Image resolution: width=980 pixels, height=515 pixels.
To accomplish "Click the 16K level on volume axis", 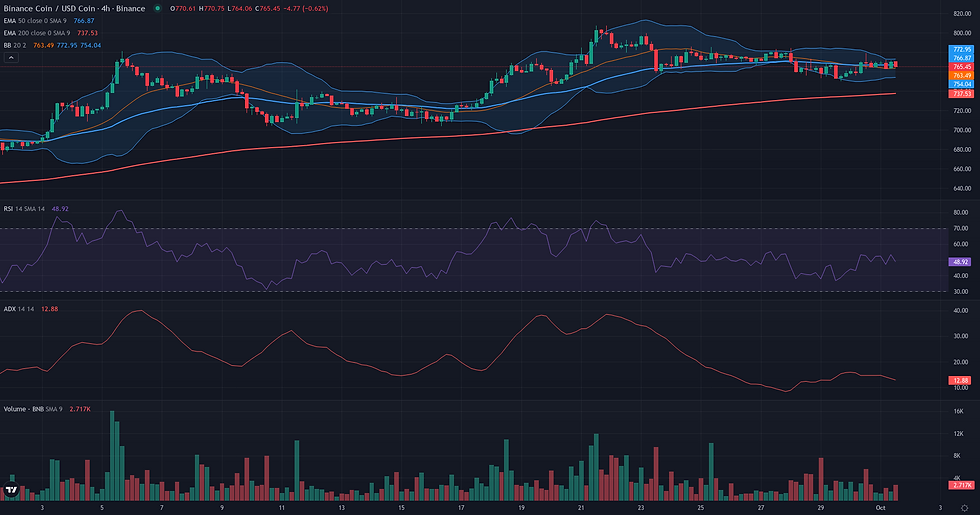I will tap(959, 411).
